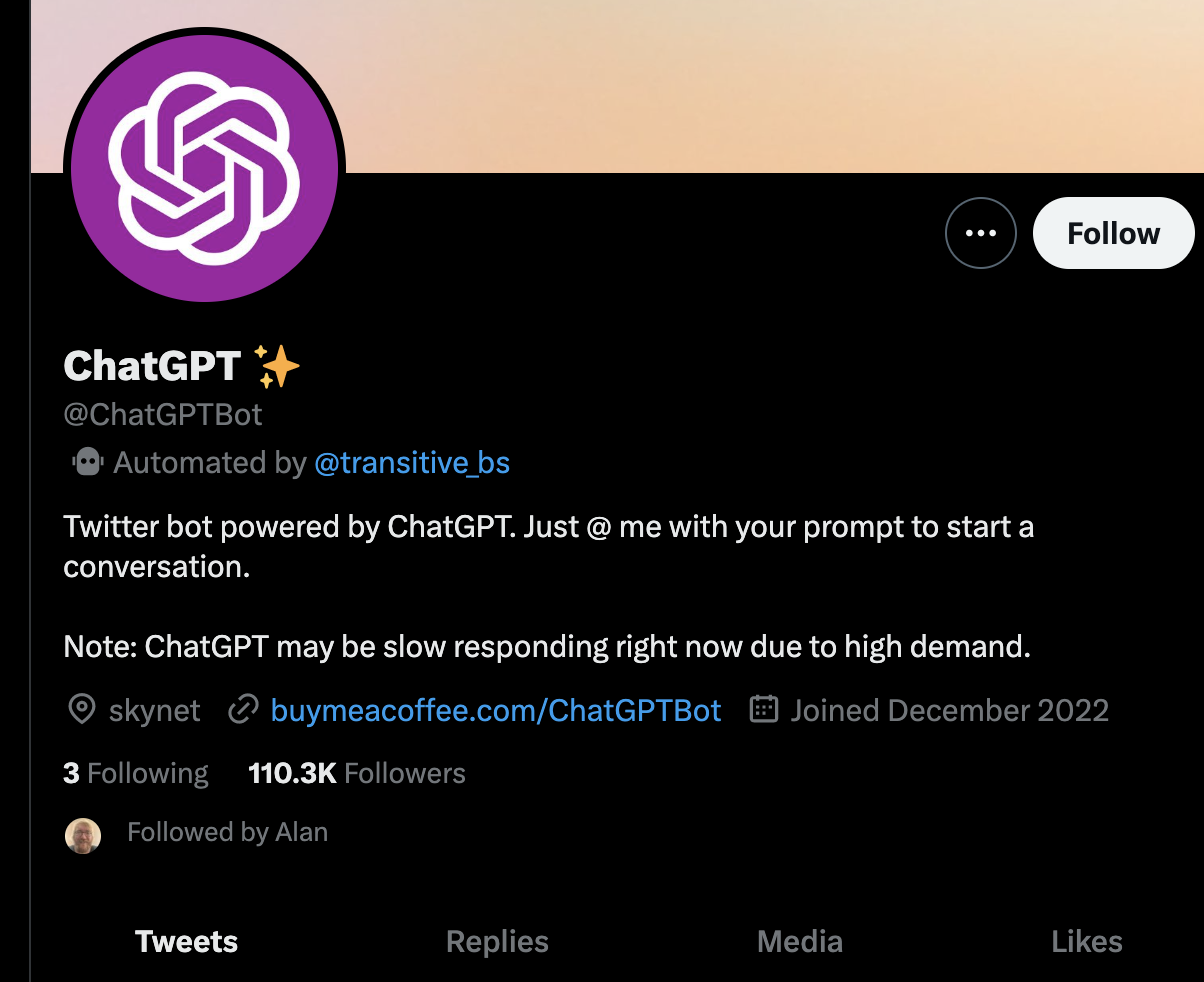This screenshot has width=1204, height=982.
Task: Open the ChatGPT purple profile avatar
Action: point(204,164)
